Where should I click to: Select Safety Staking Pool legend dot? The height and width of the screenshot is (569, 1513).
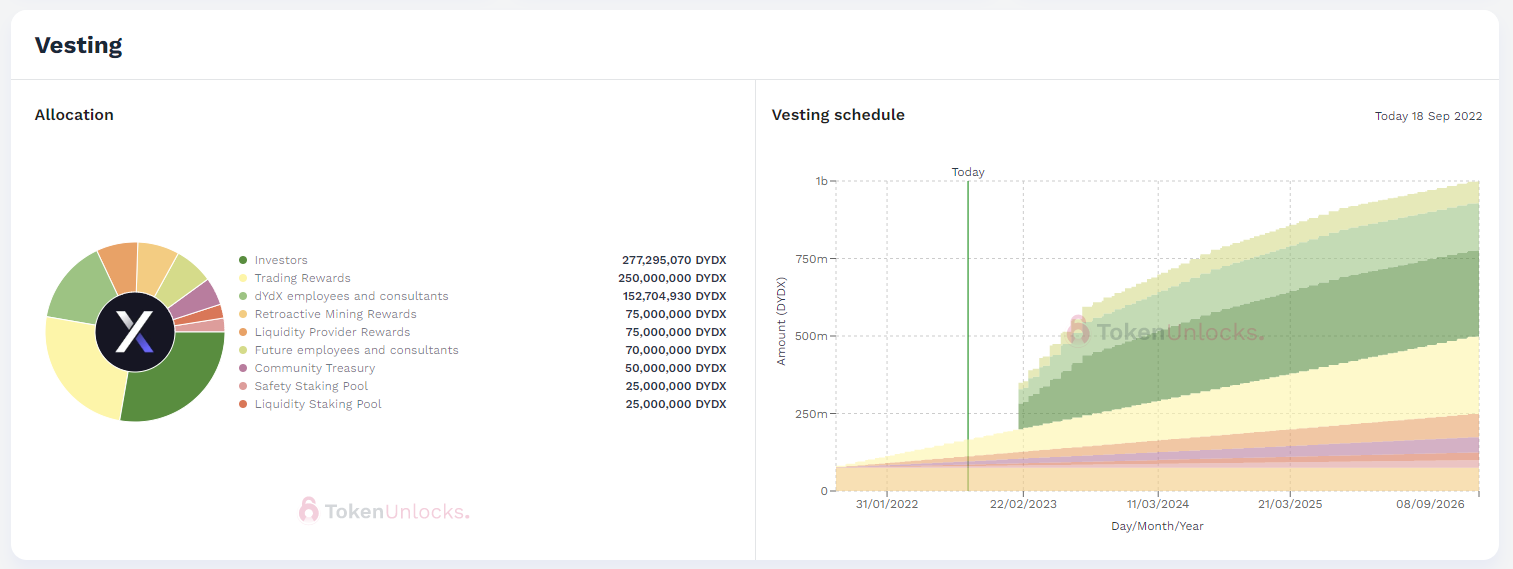(243, 386)
